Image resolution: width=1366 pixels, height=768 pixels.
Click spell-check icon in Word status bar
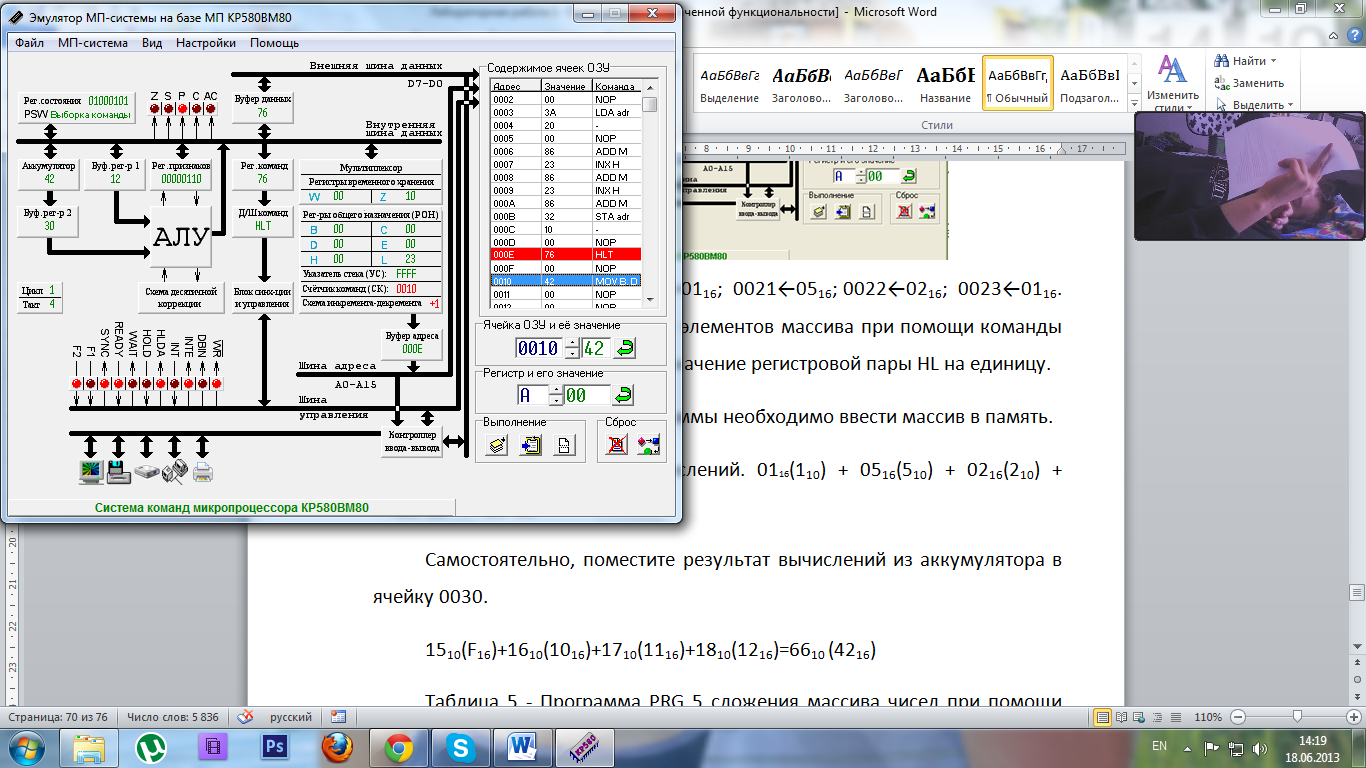pos(244,717)
